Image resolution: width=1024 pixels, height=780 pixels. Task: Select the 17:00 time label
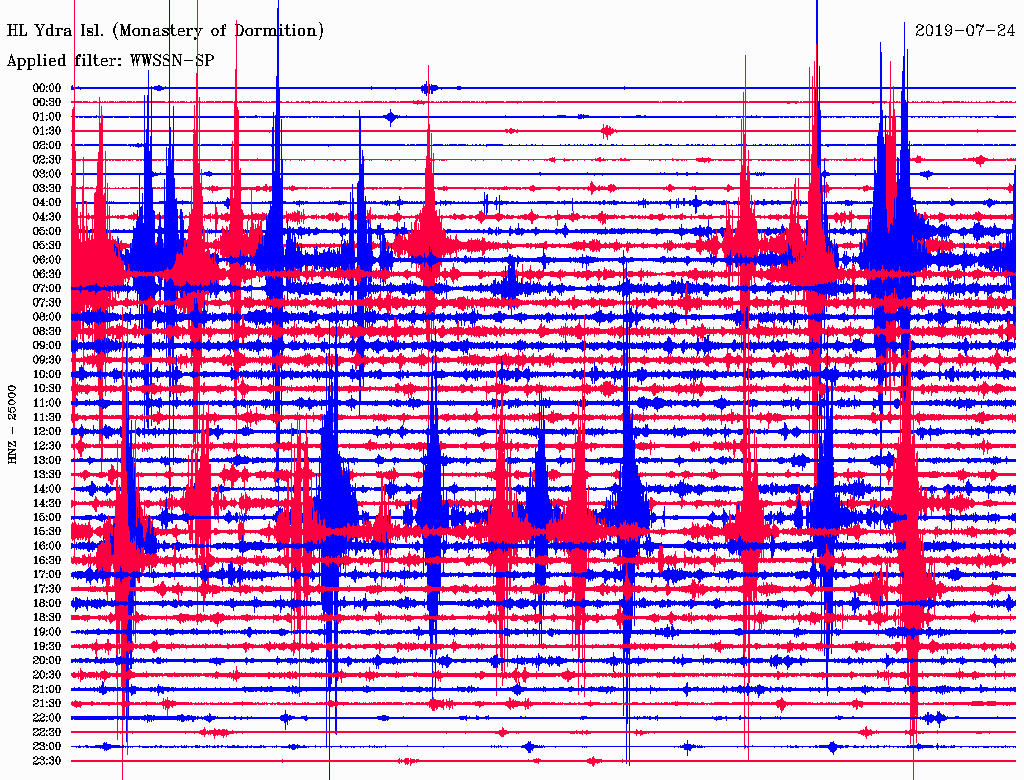tap(47, 575)
